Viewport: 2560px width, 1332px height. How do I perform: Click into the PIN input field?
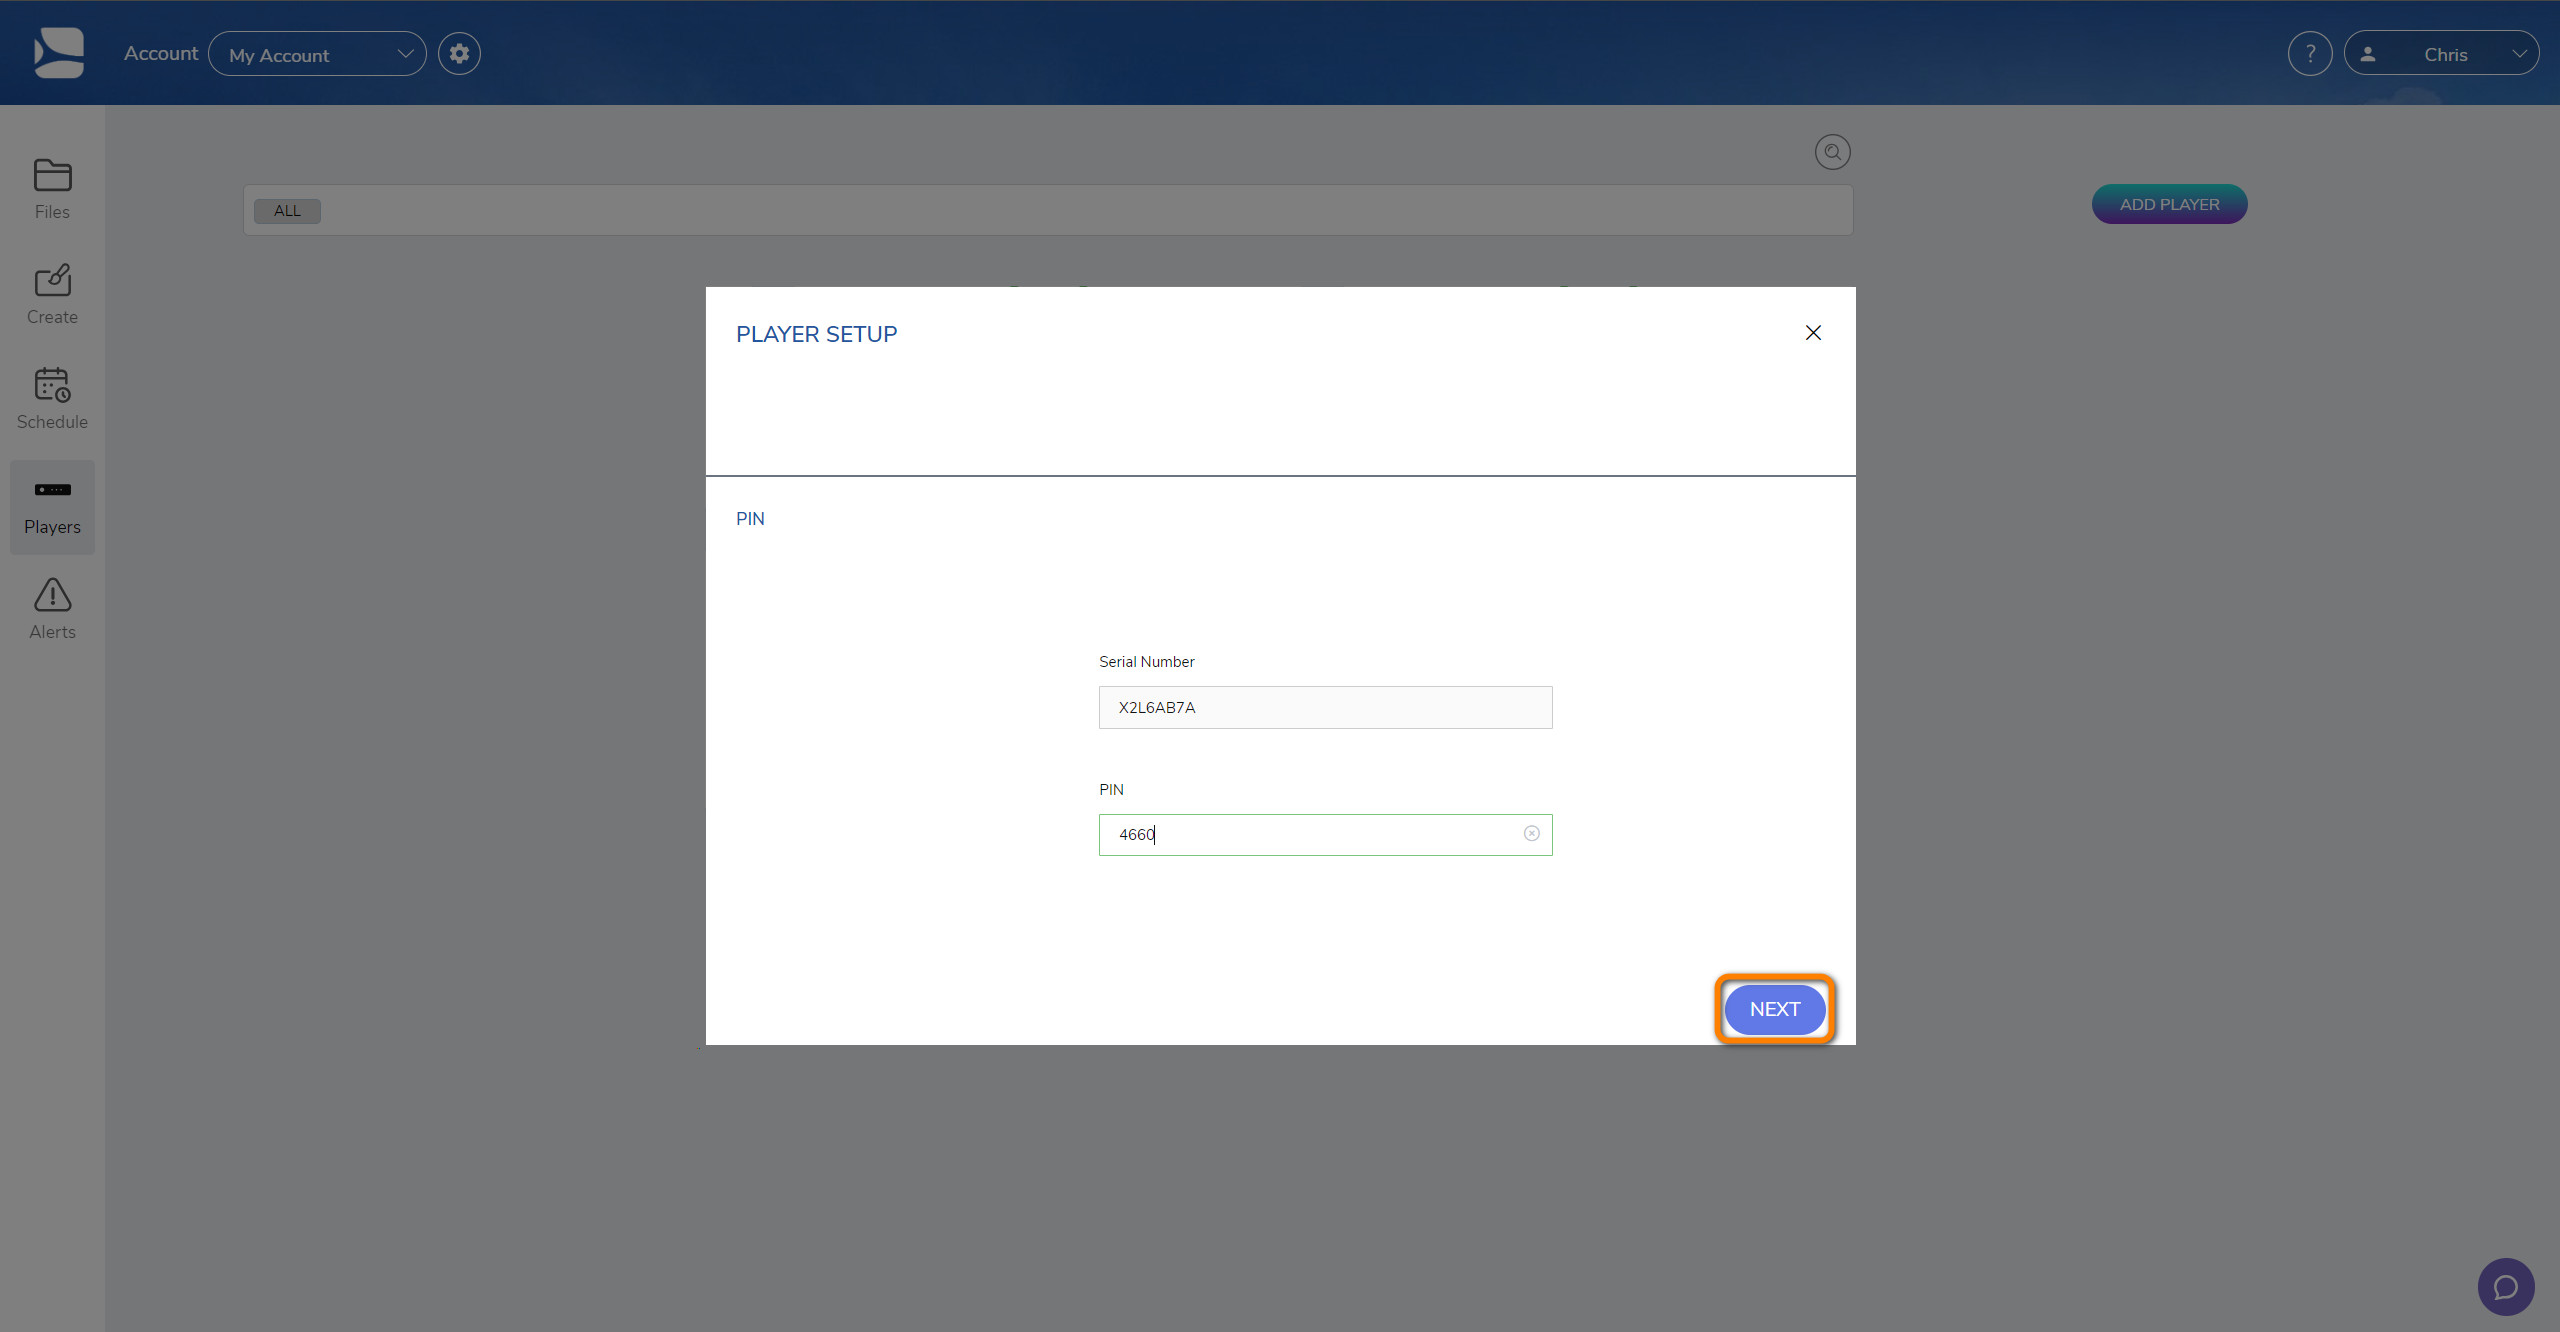(x=1325, y=835)
